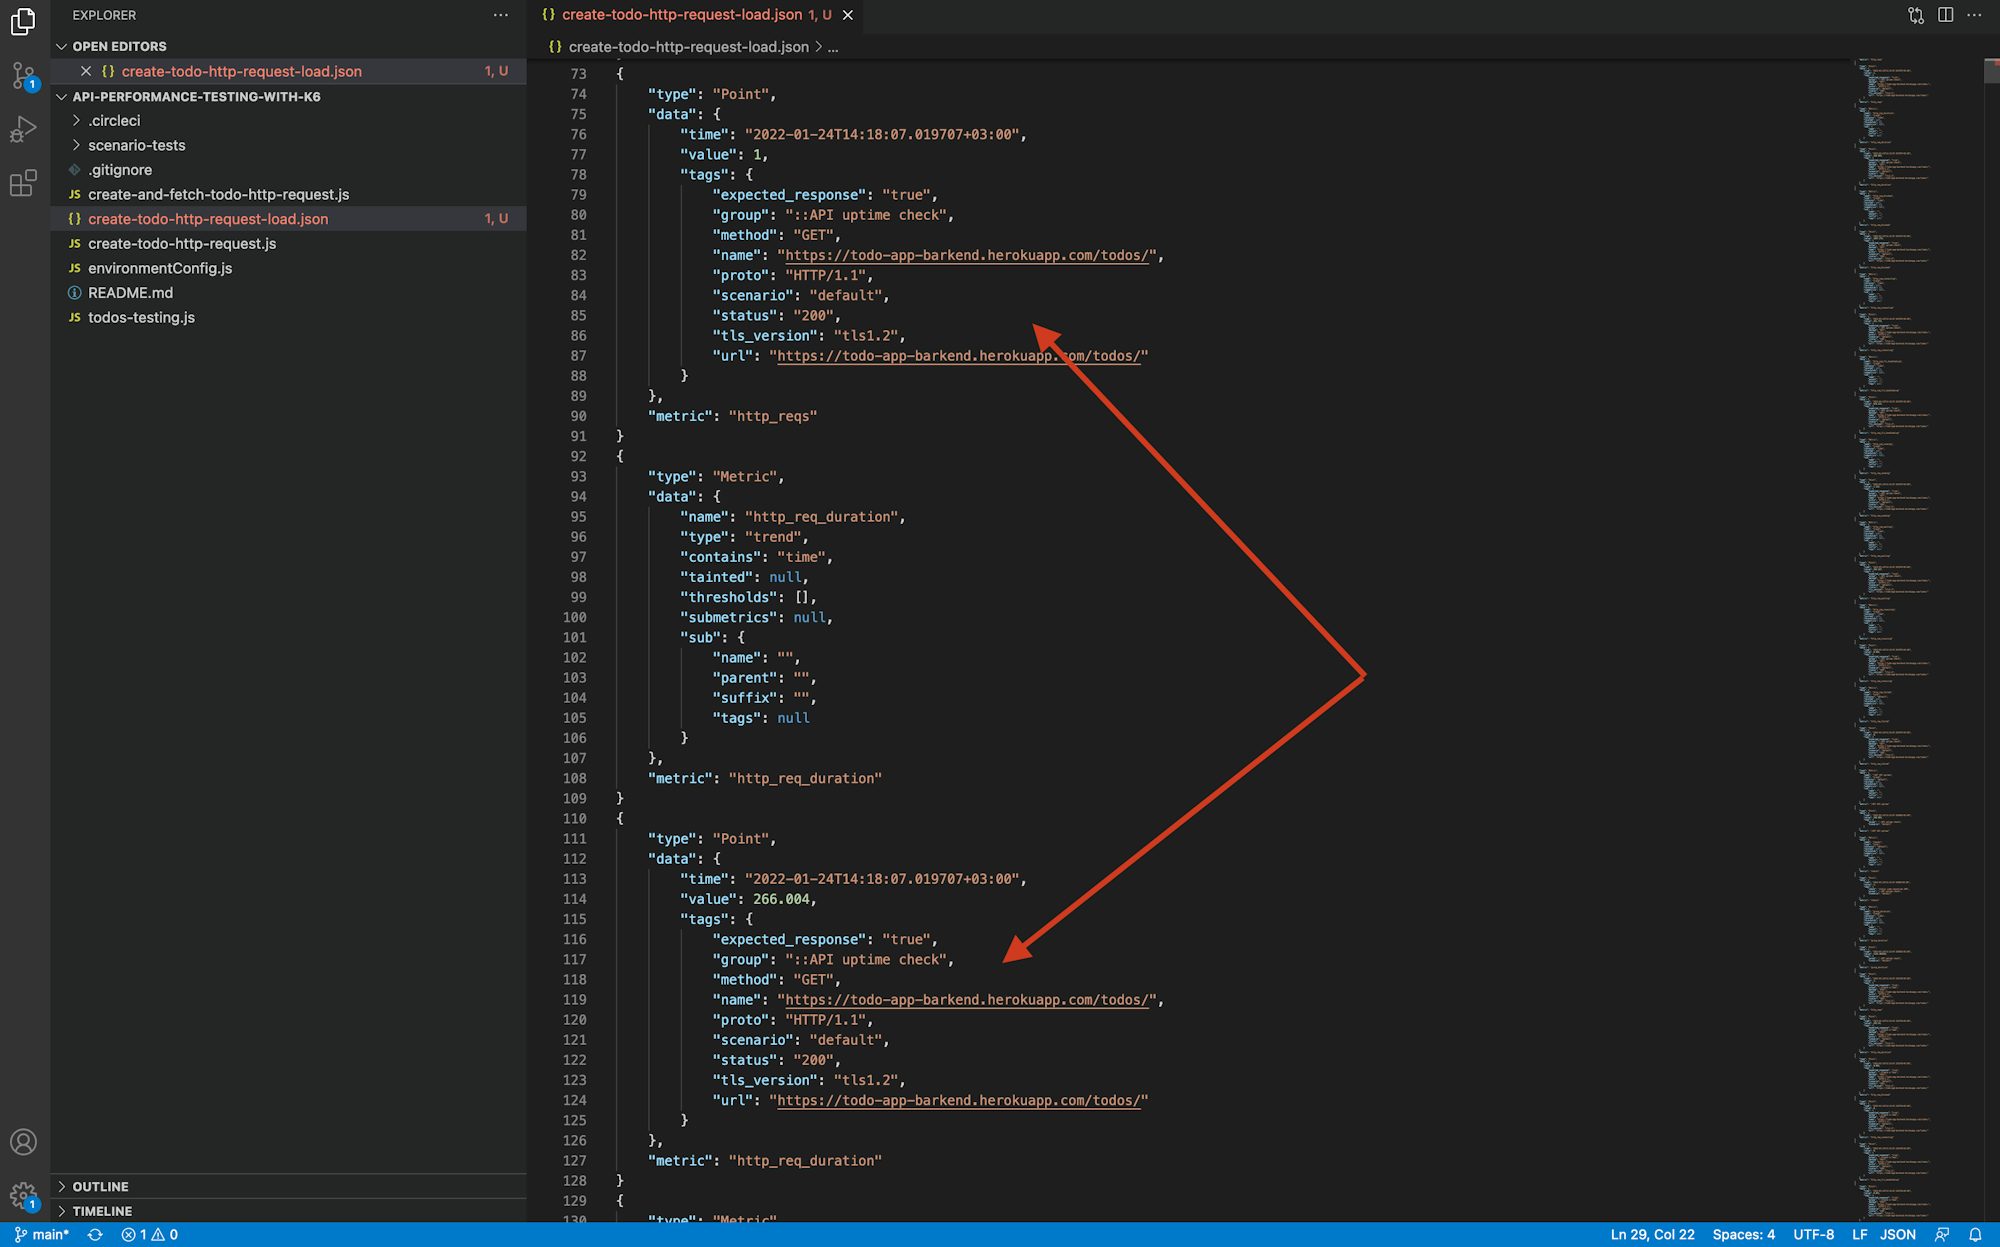This screenshot has width=2000, height=1247.
Task: Open the Run and Debug view
Action: pyautogui.click(x=23, y=128)
